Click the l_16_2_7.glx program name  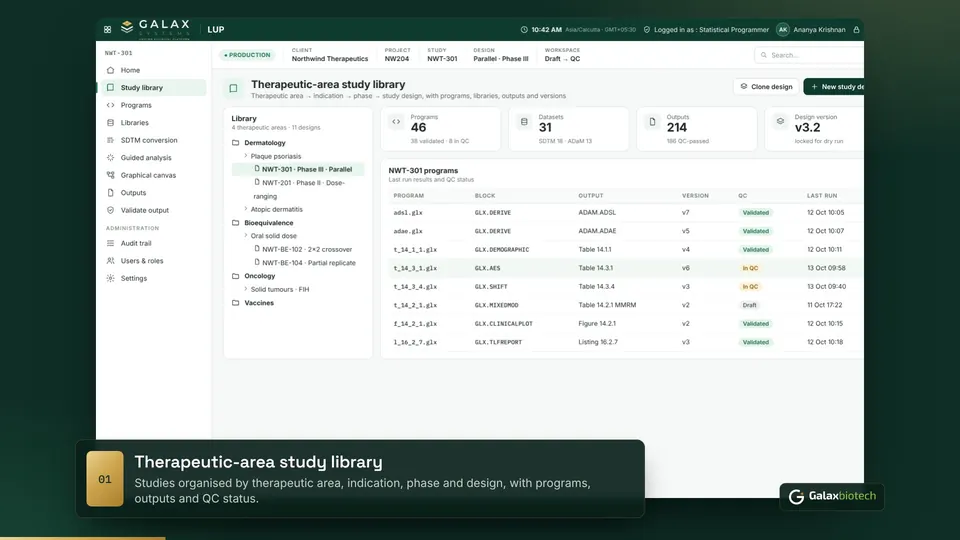pos(415,342)
